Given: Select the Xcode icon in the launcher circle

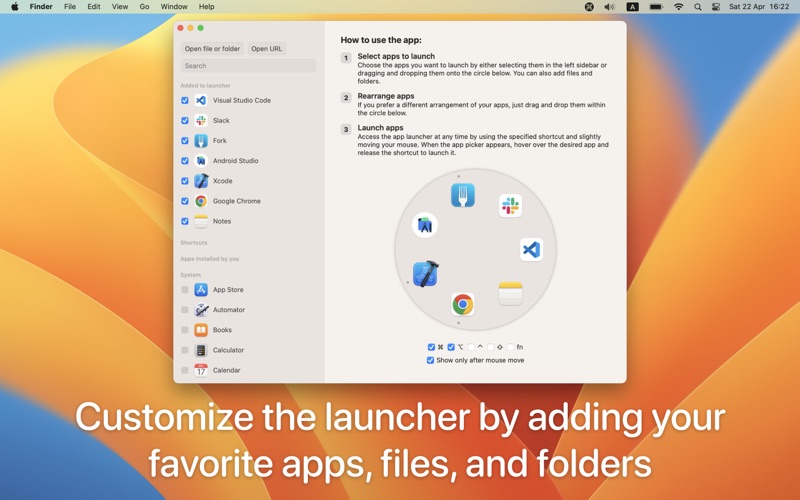Looking at the screenshot, I should click(425, 274).
